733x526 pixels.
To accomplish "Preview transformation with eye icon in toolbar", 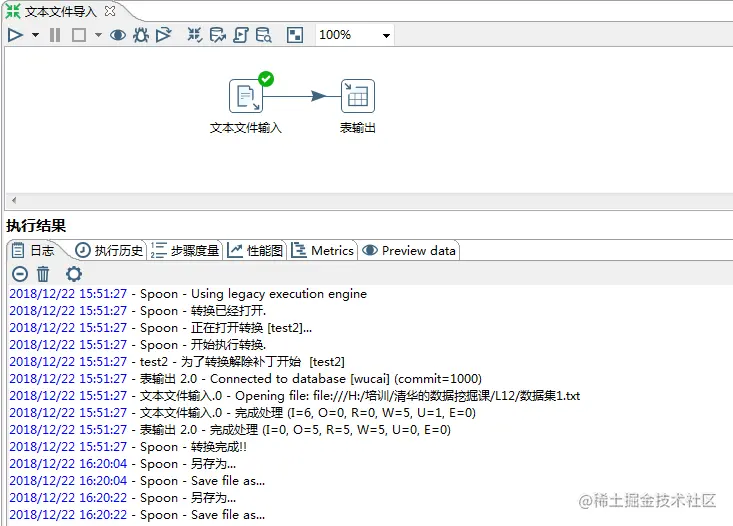I will [118, 35].
